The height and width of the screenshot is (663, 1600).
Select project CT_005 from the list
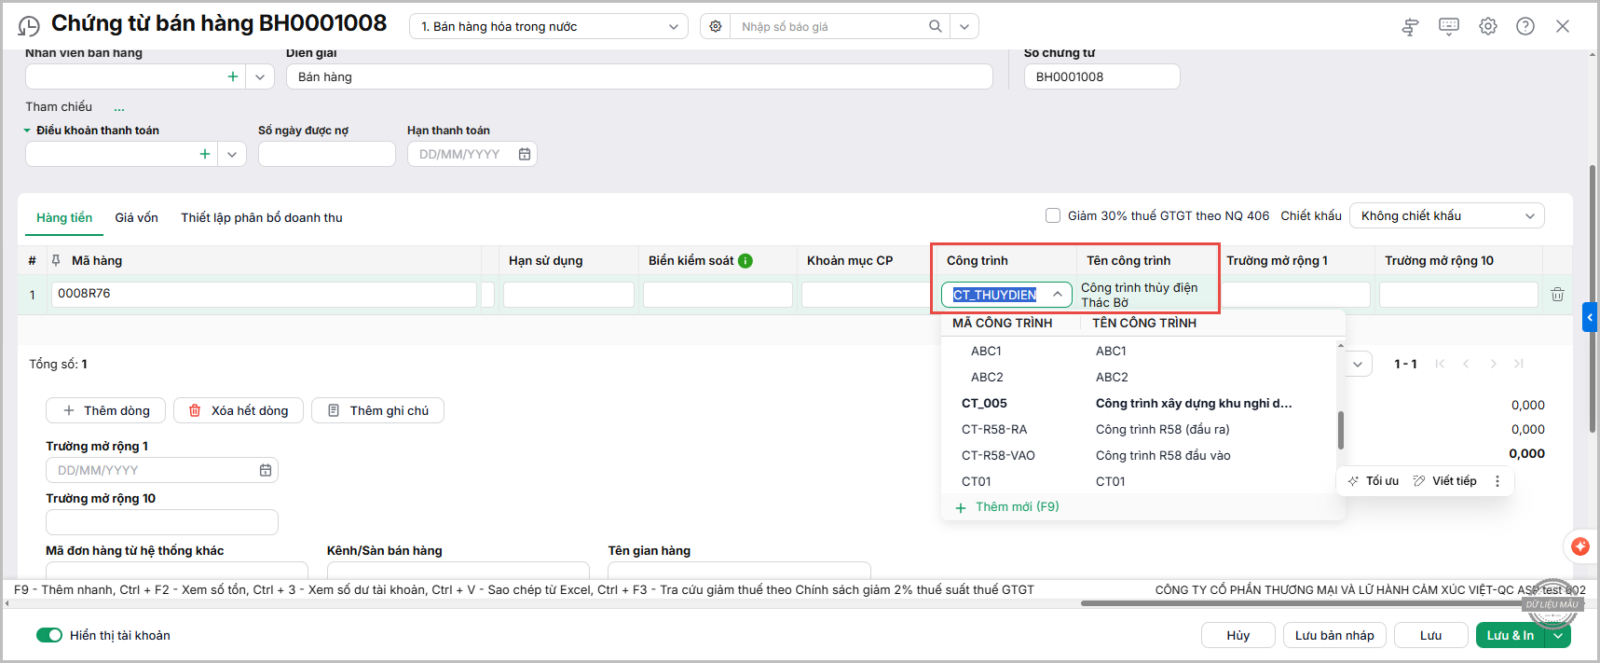click(x=1138, y=403)
